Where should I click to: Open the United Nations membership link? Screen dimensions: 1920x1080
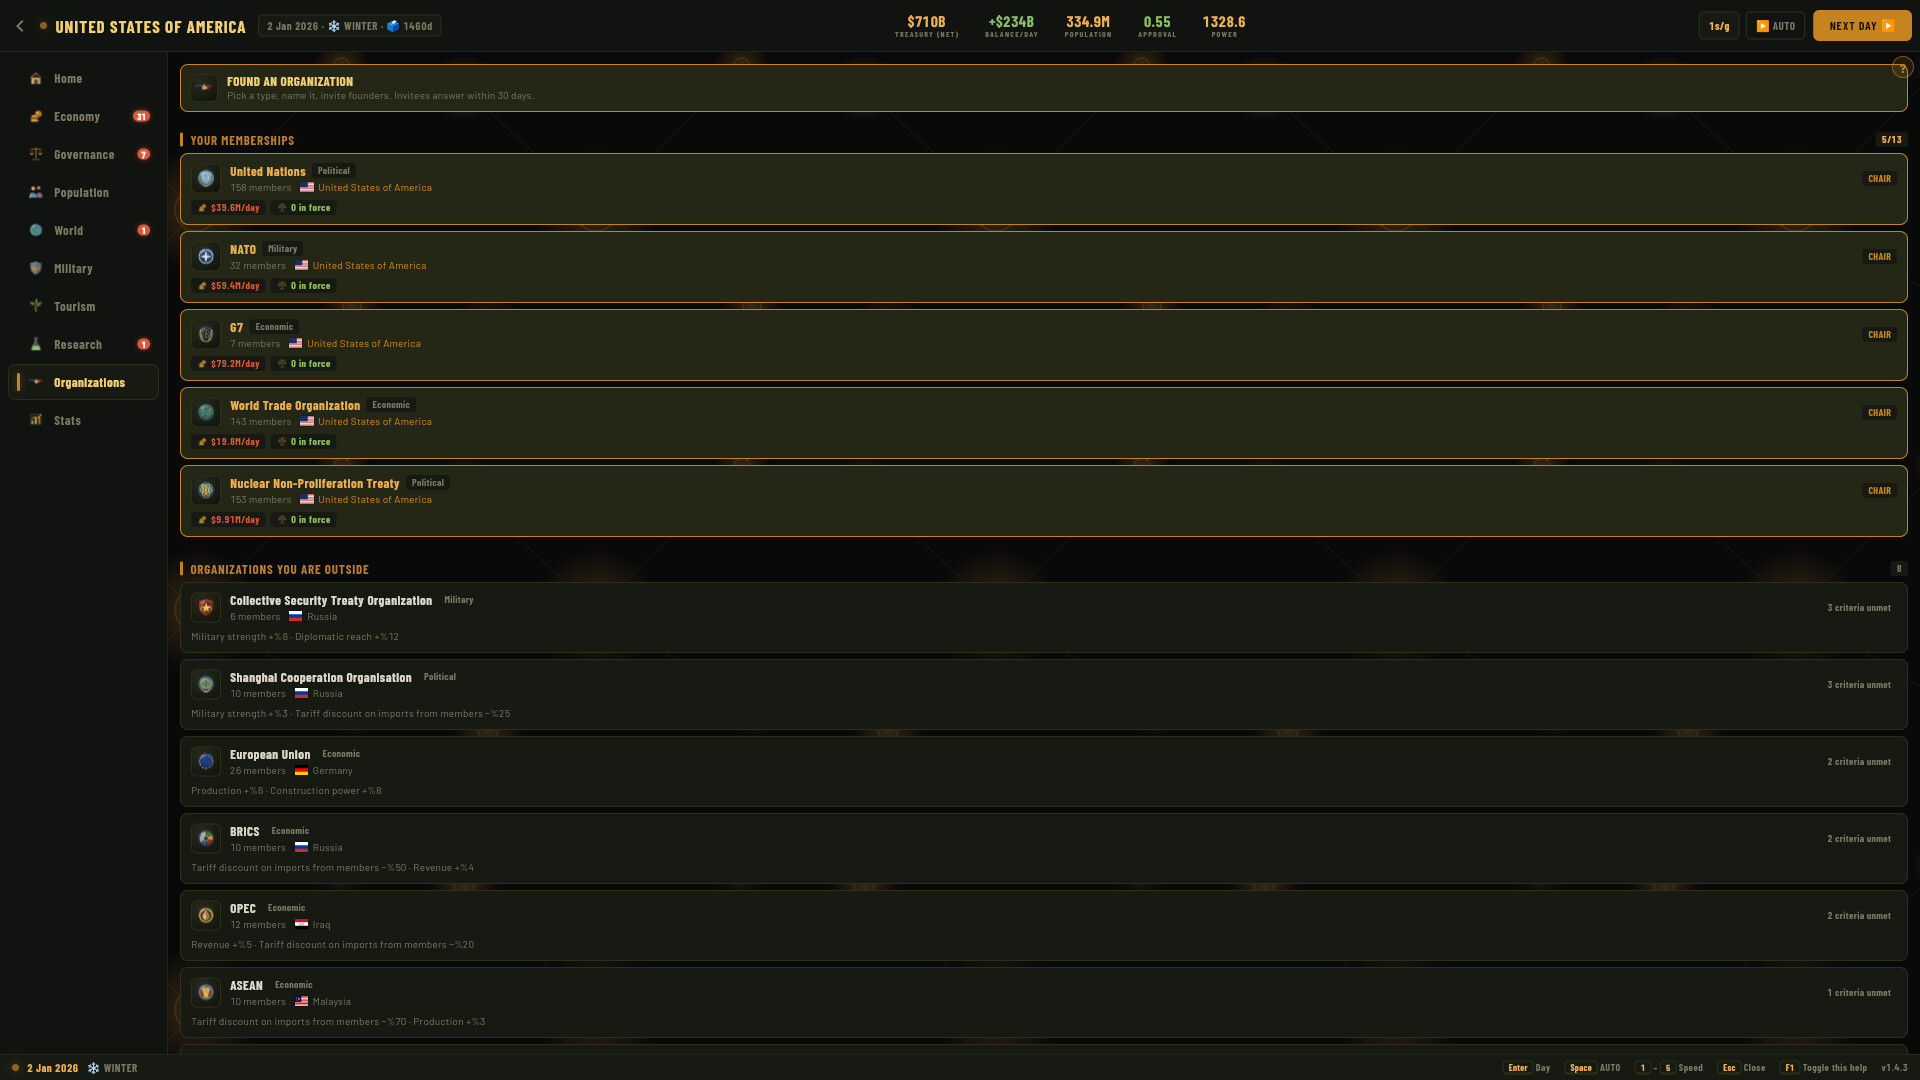click(x=268, y=172)
